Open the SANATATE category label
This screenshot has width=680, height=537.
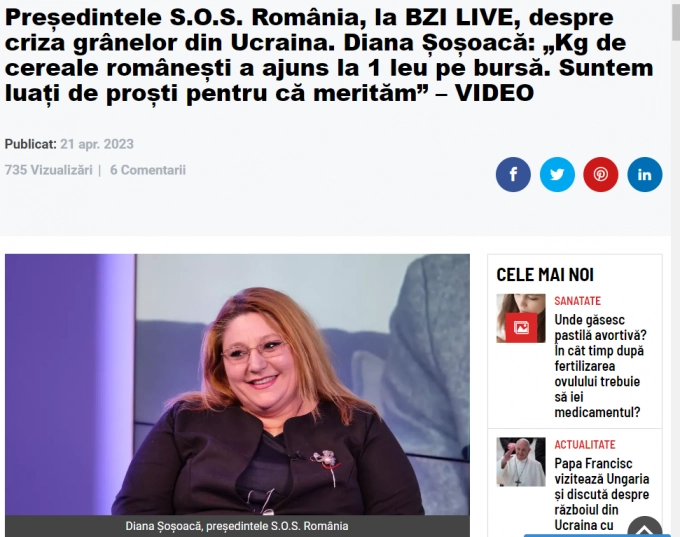[577, 301]
